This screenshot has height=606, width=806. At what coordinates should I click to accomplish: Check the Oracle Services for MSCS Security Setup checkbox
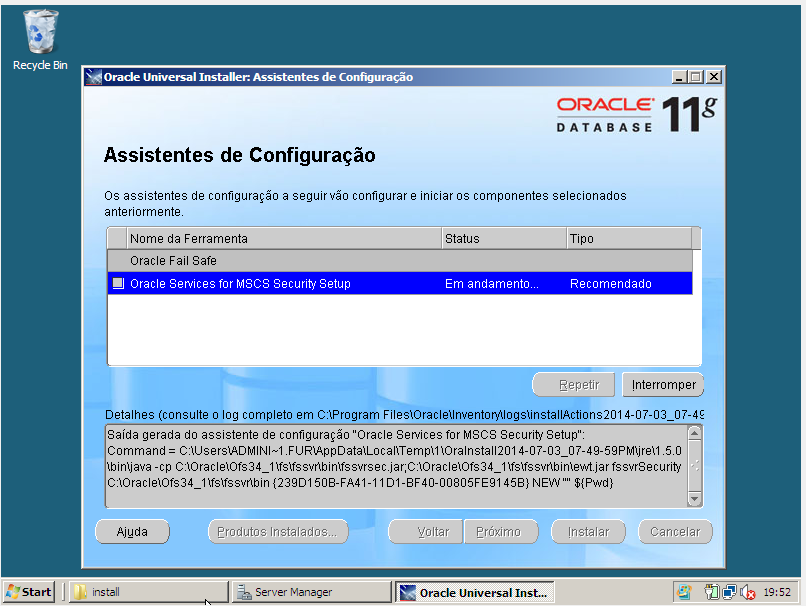(117, 283)
